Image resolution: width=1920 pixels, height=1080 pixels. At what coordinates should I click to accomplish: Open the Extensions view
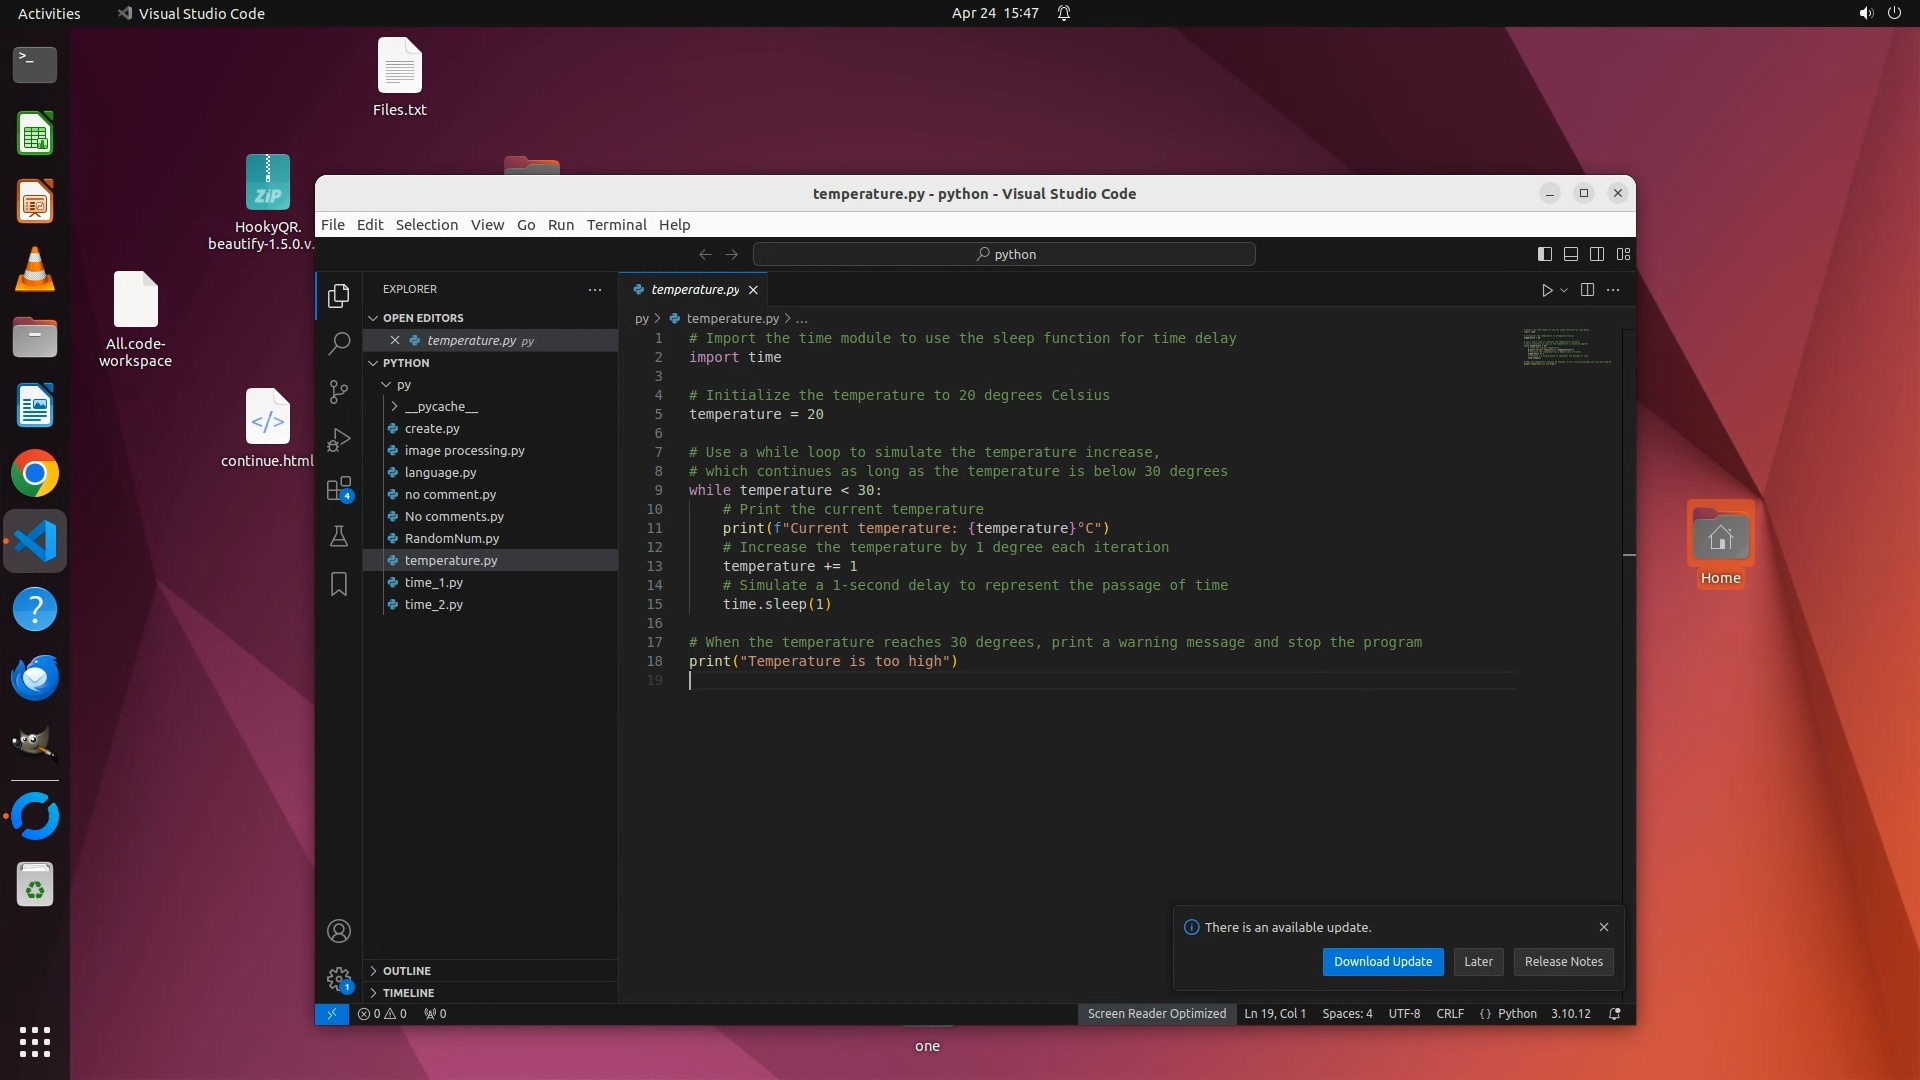click(x=339, y=489)
